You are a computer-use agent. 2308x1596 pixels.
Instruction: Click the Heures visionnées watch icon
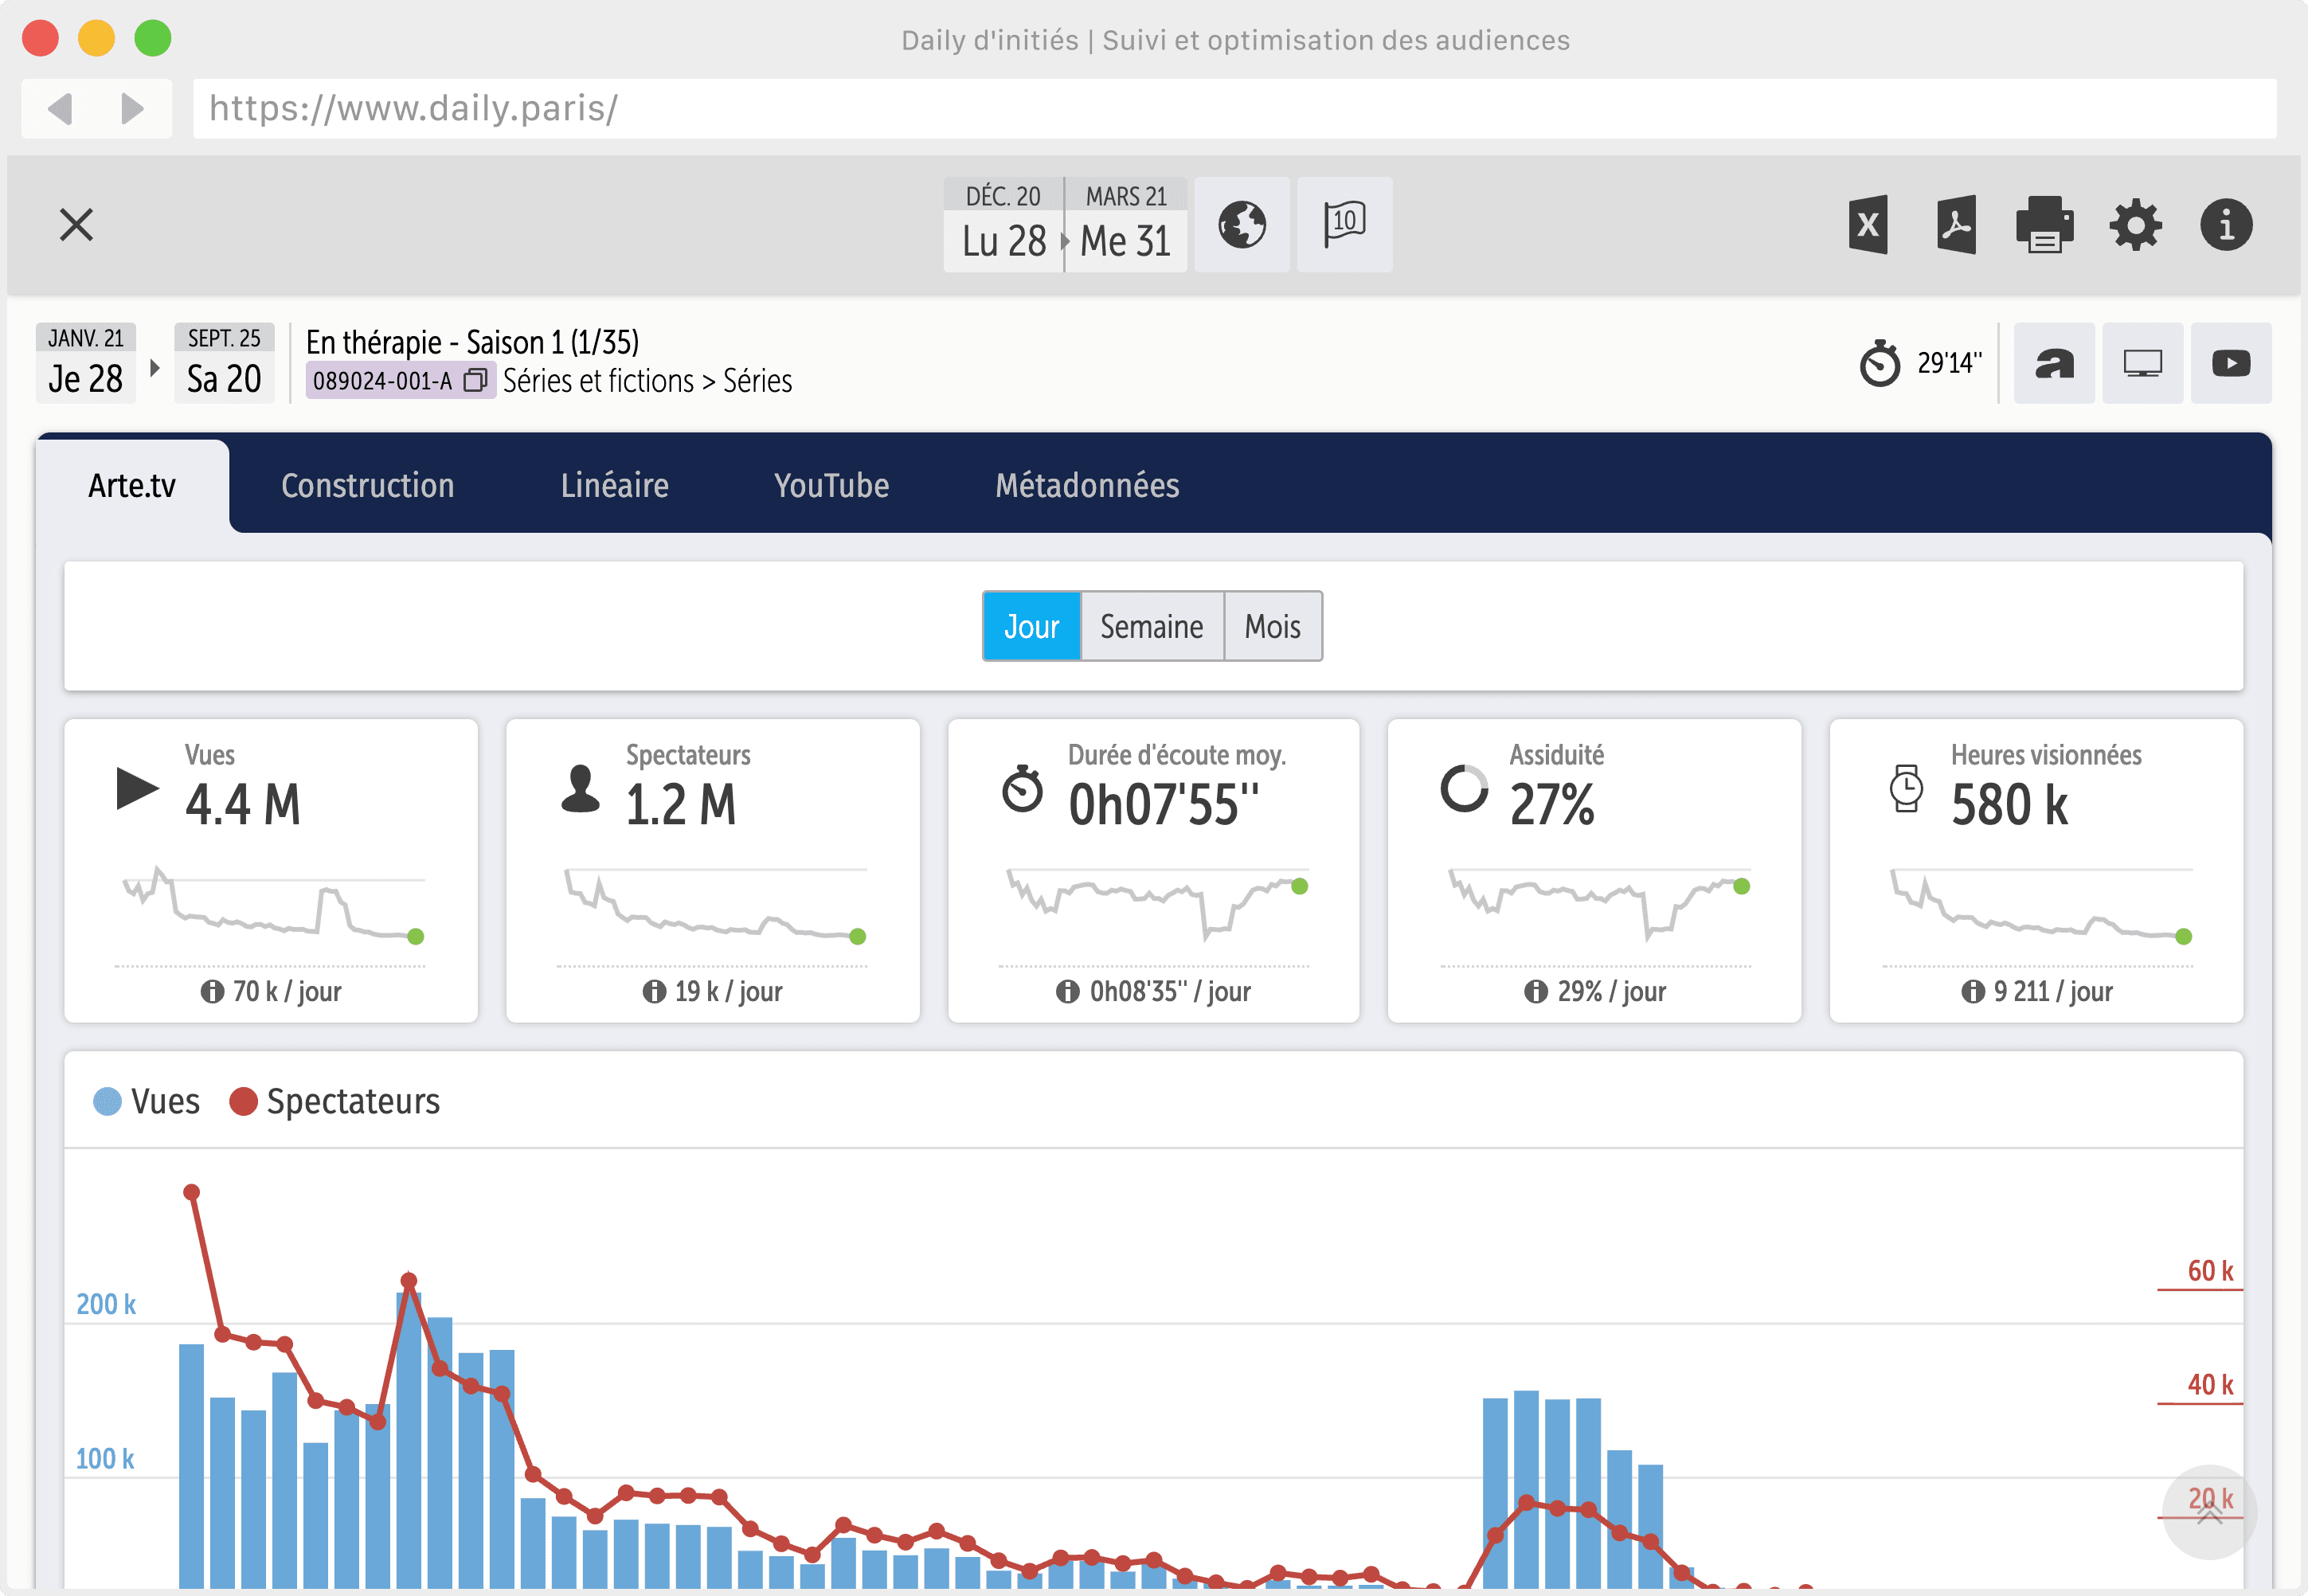(1906, 788)
